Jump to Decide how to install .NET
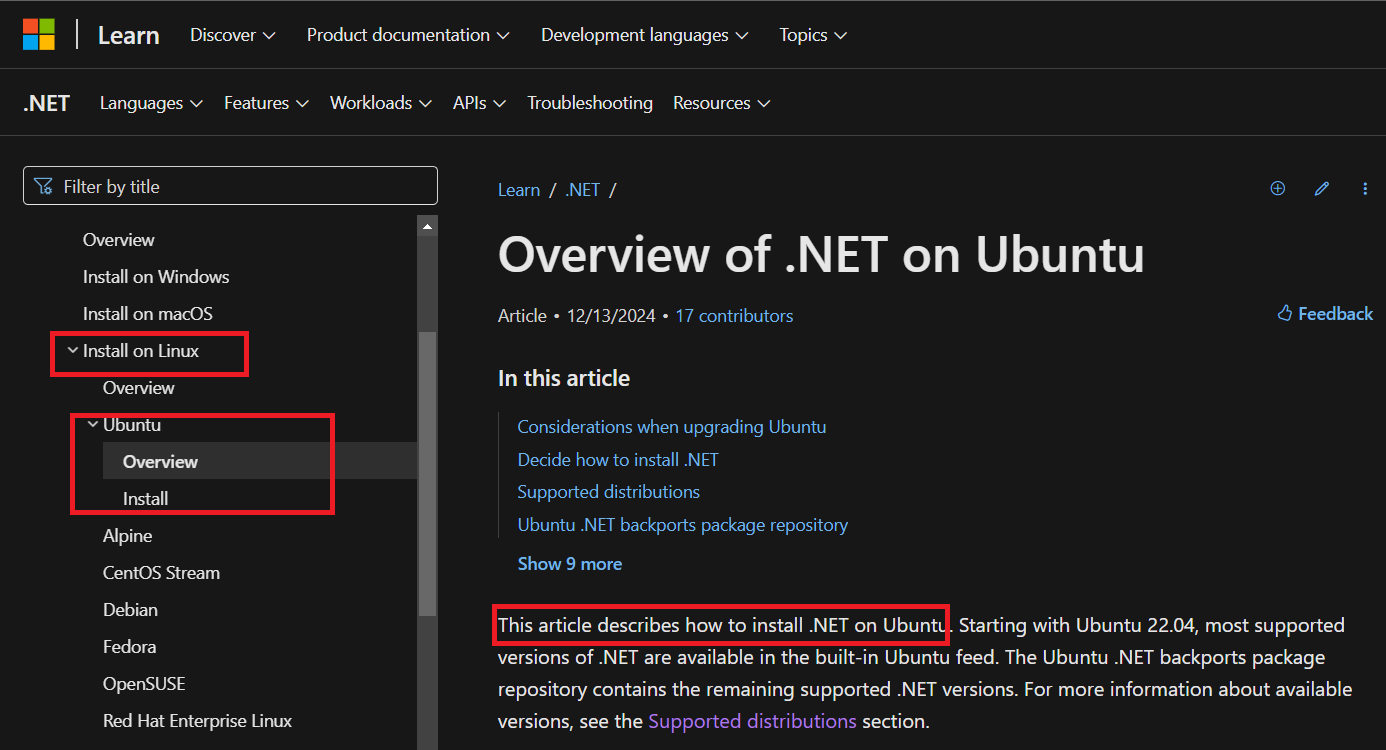The image size is (1386, 750). [618, 460]
